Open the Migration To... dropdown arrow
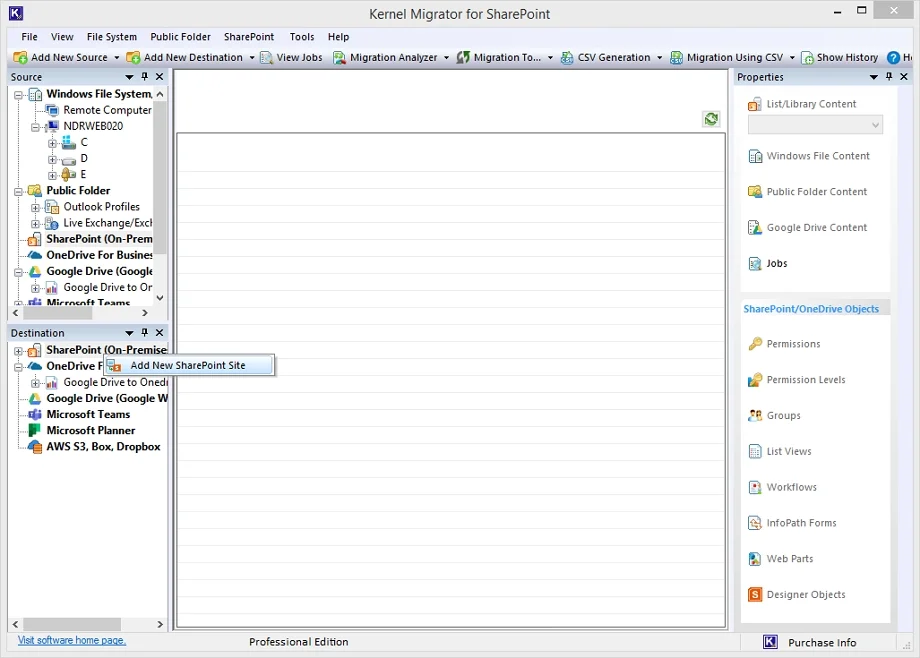The width and height of the screenshot is (920, 658). (550, 58)
